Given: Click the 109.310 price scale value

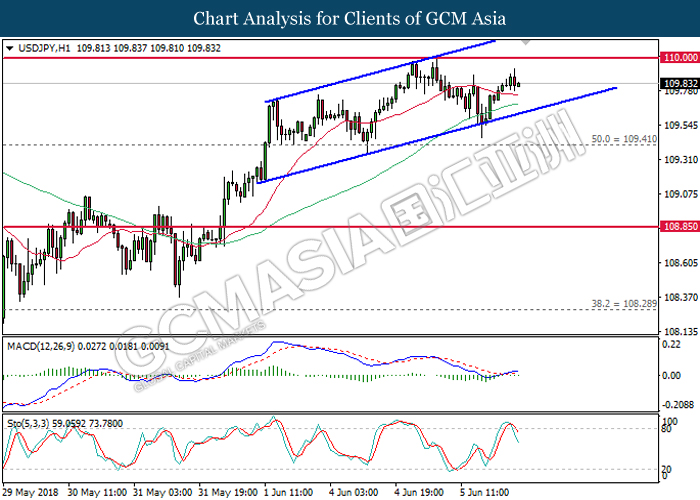Looking at the screenshot, I should click(x=681, y=159).
